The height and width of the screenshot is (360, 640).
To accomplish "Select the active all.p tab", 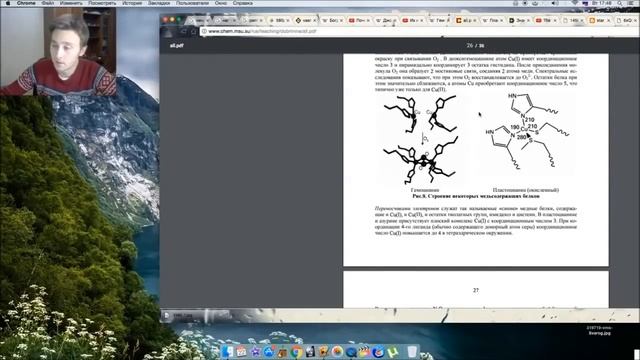I will click(x=465, y=20).
